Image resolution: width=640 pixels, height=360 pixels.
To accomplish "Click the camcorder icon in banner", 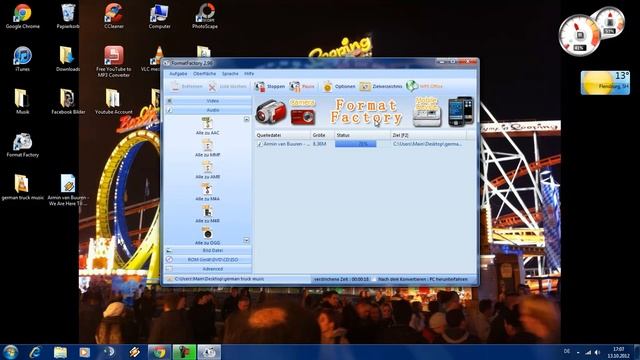I will 271,111.
